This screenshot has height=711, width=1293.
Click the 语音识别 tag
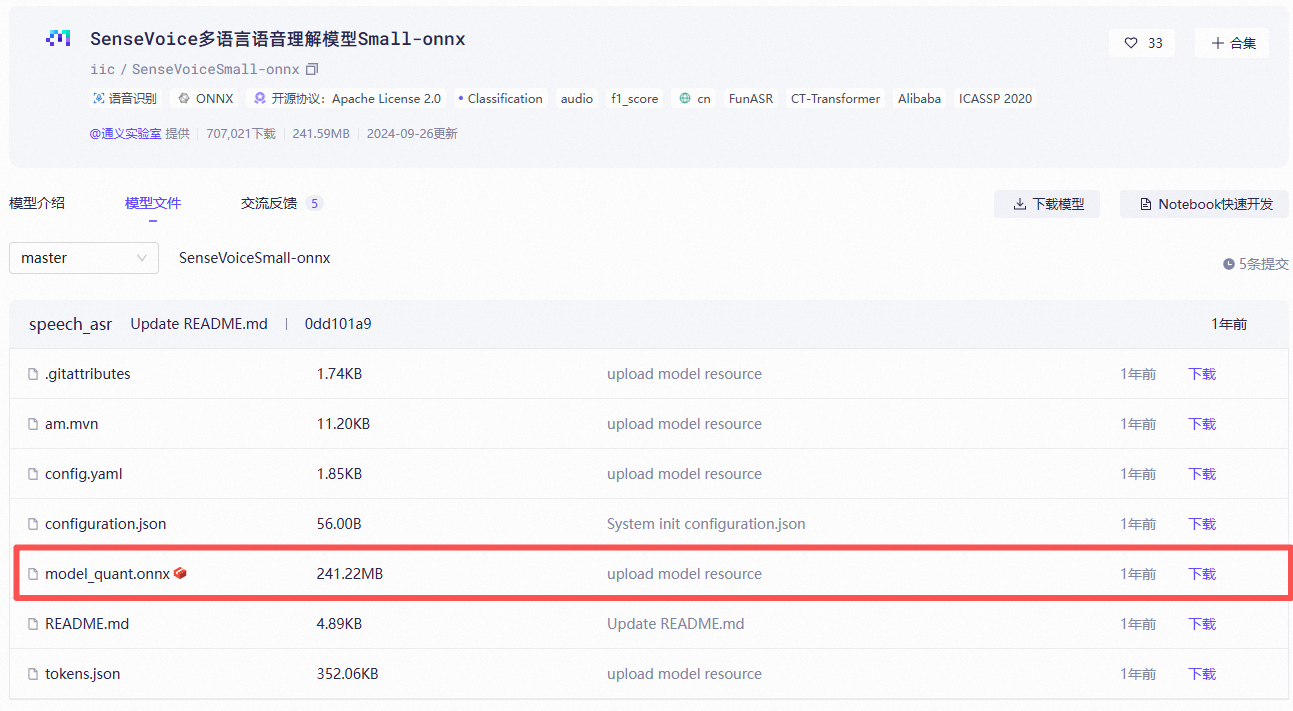[124, 98]
